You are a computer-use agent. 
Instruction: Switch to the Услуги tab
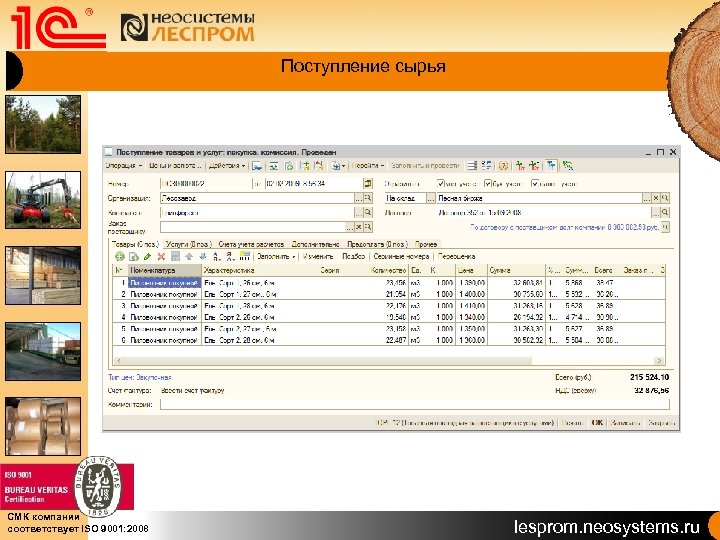[x=188, y=244]
